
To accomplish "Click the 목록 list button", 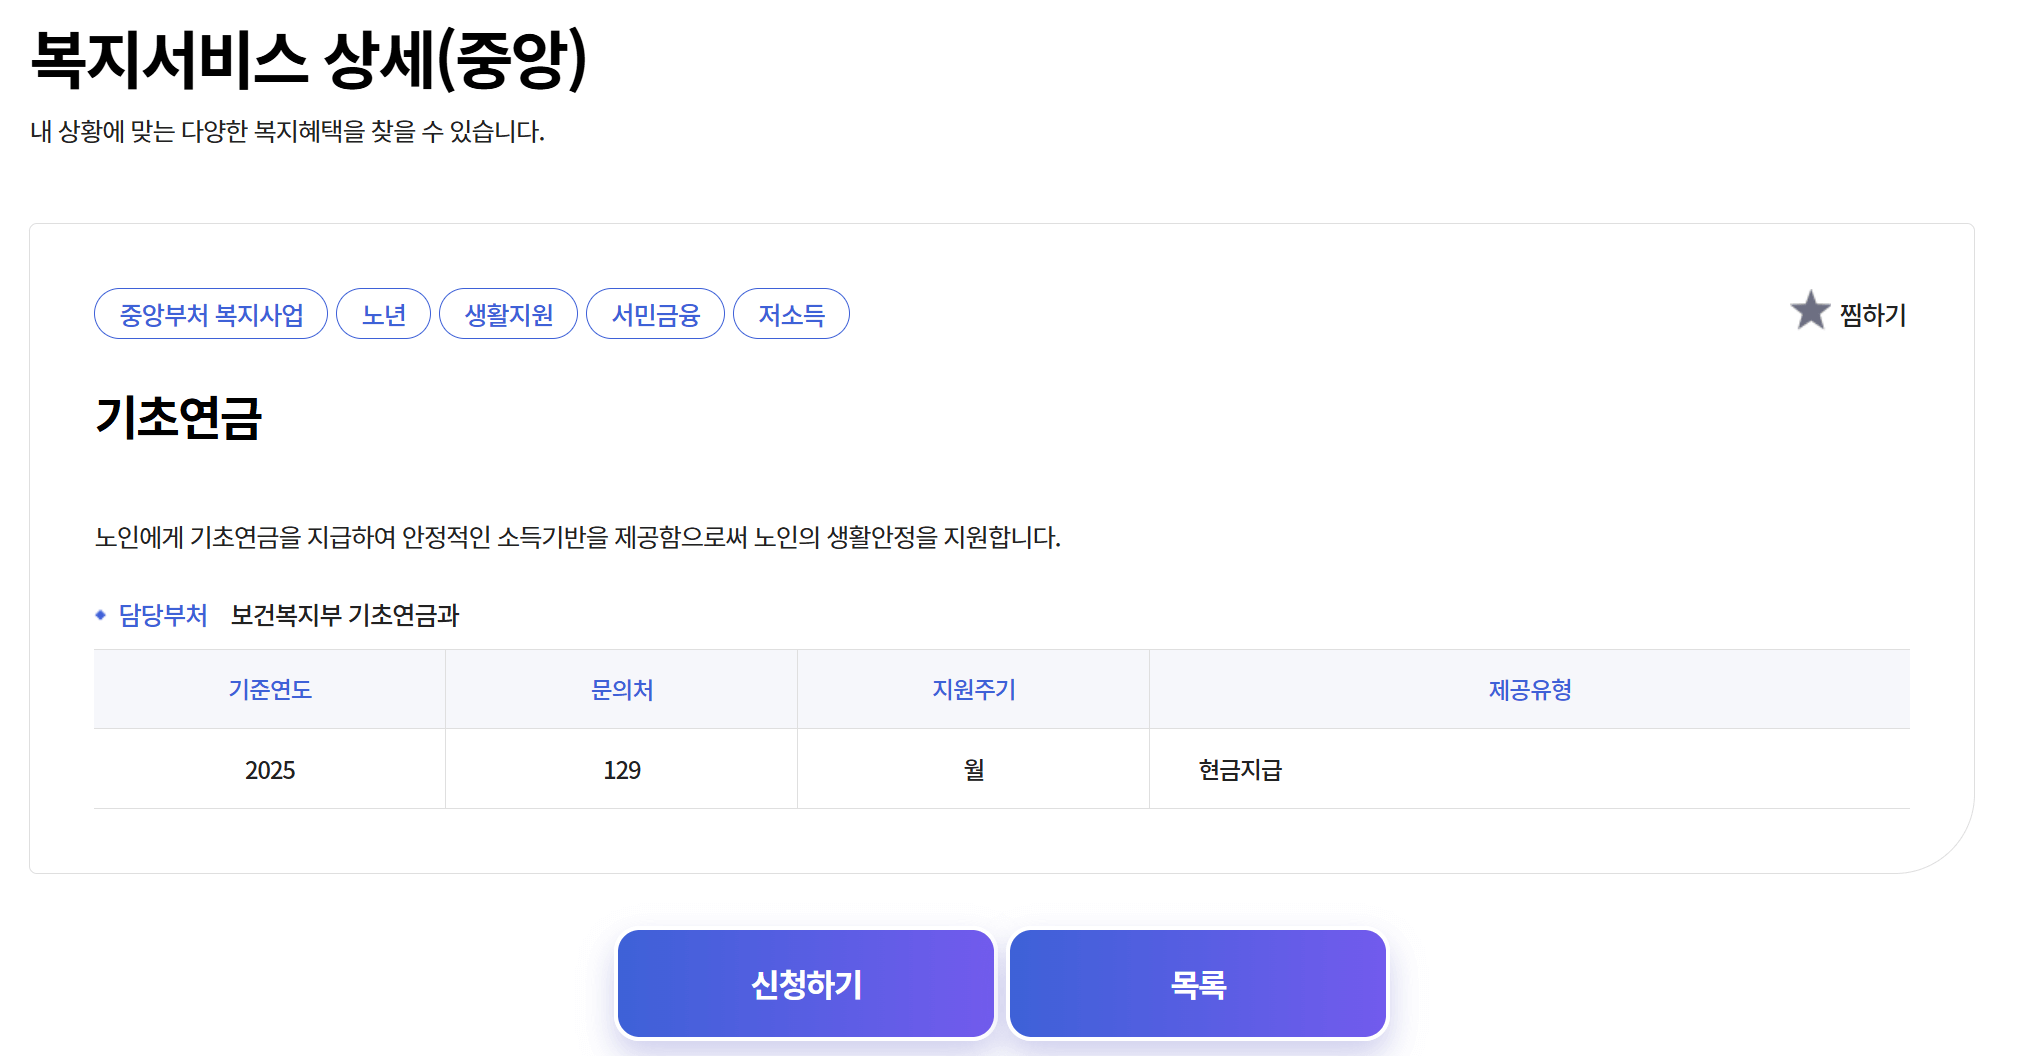I will click(1196, 983).
